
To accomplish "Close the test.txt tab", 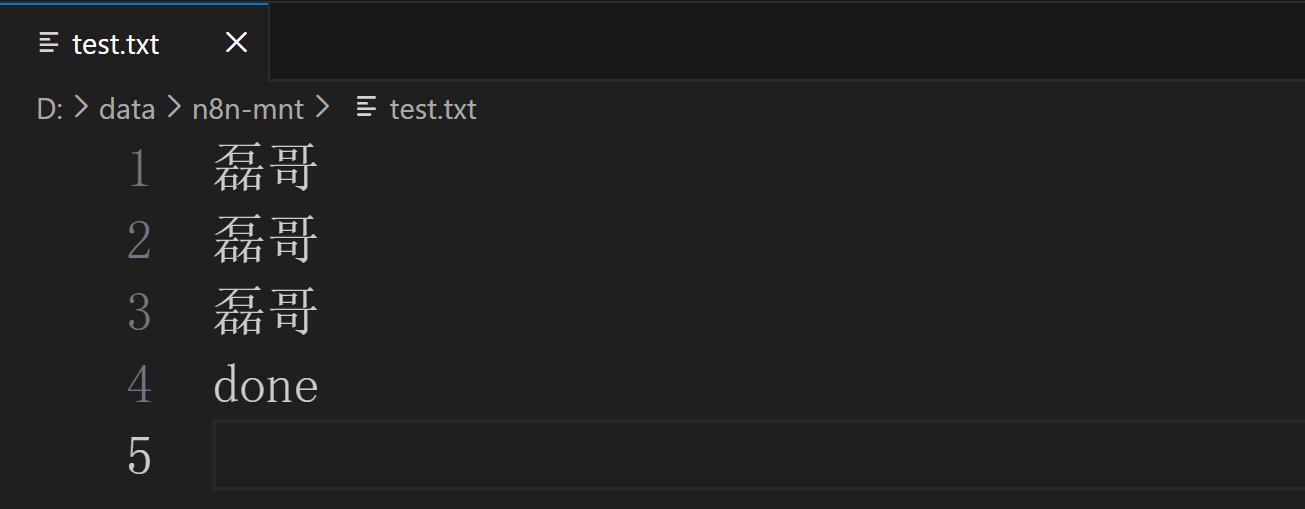I will pos(236,42).
